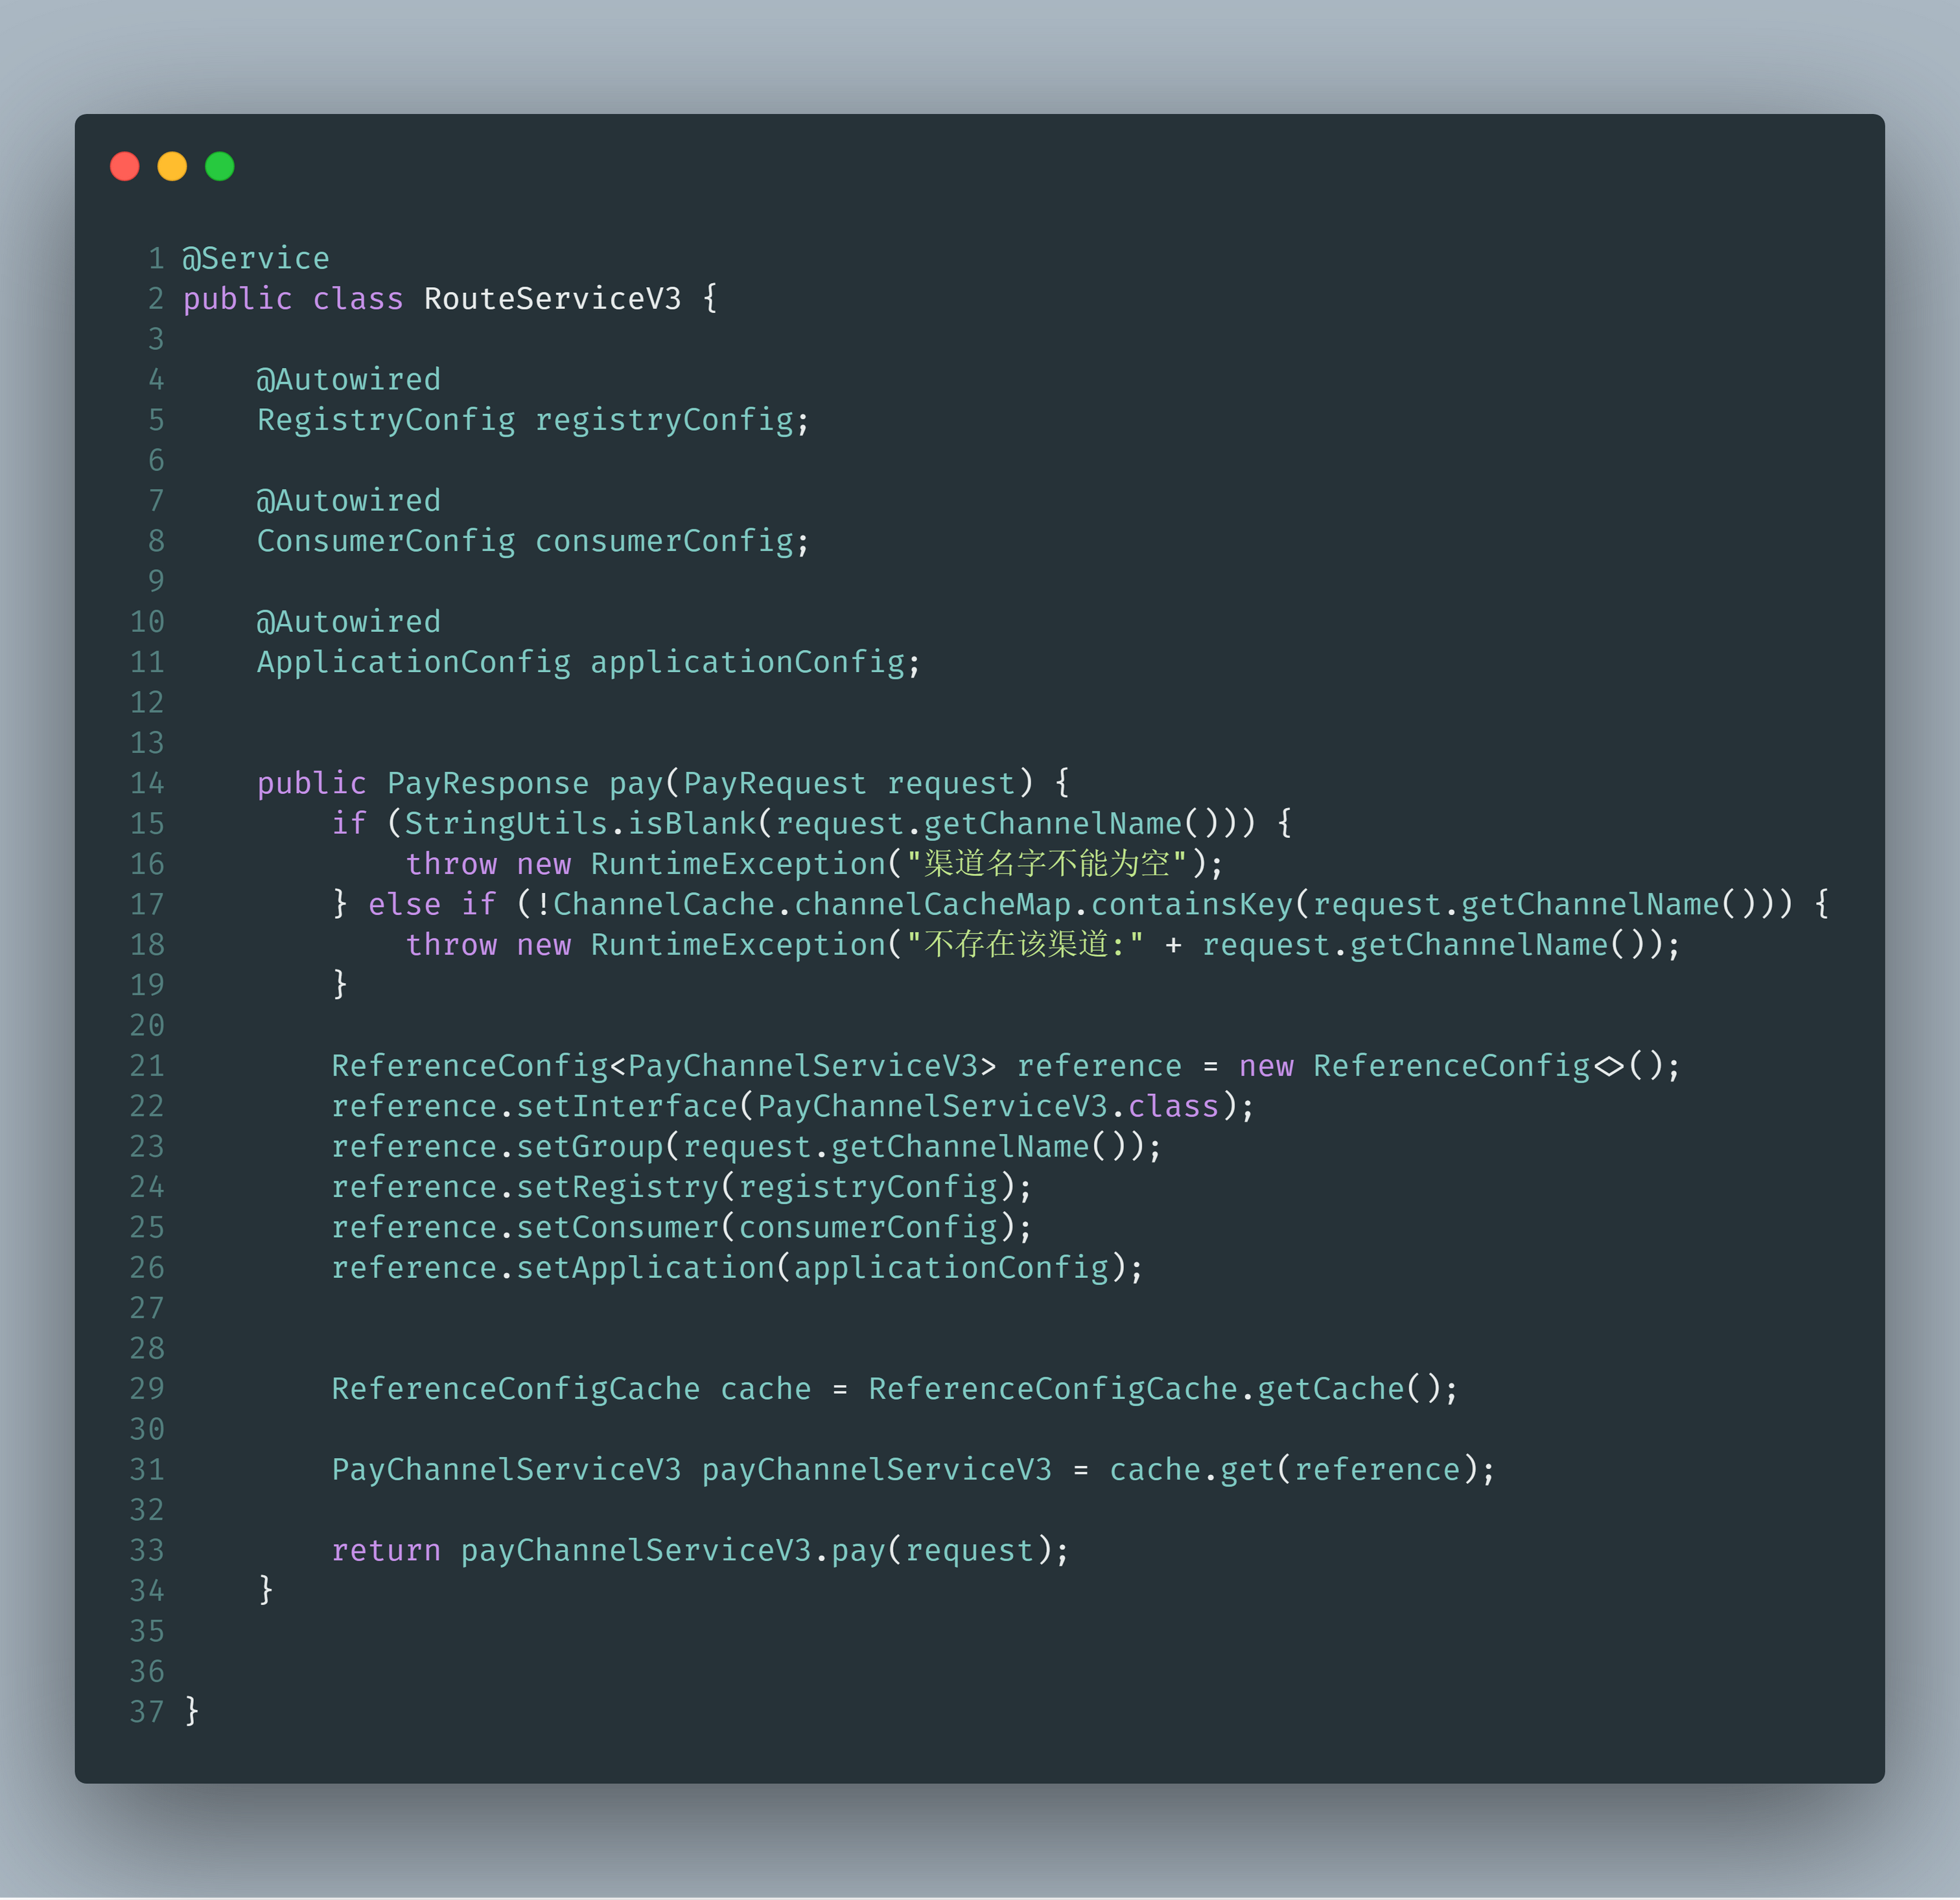Screen dimensions: 1960x1900
Task: Click the consumerConfig field on line 8
Action: pyautogui.click(x=664, y=541)
